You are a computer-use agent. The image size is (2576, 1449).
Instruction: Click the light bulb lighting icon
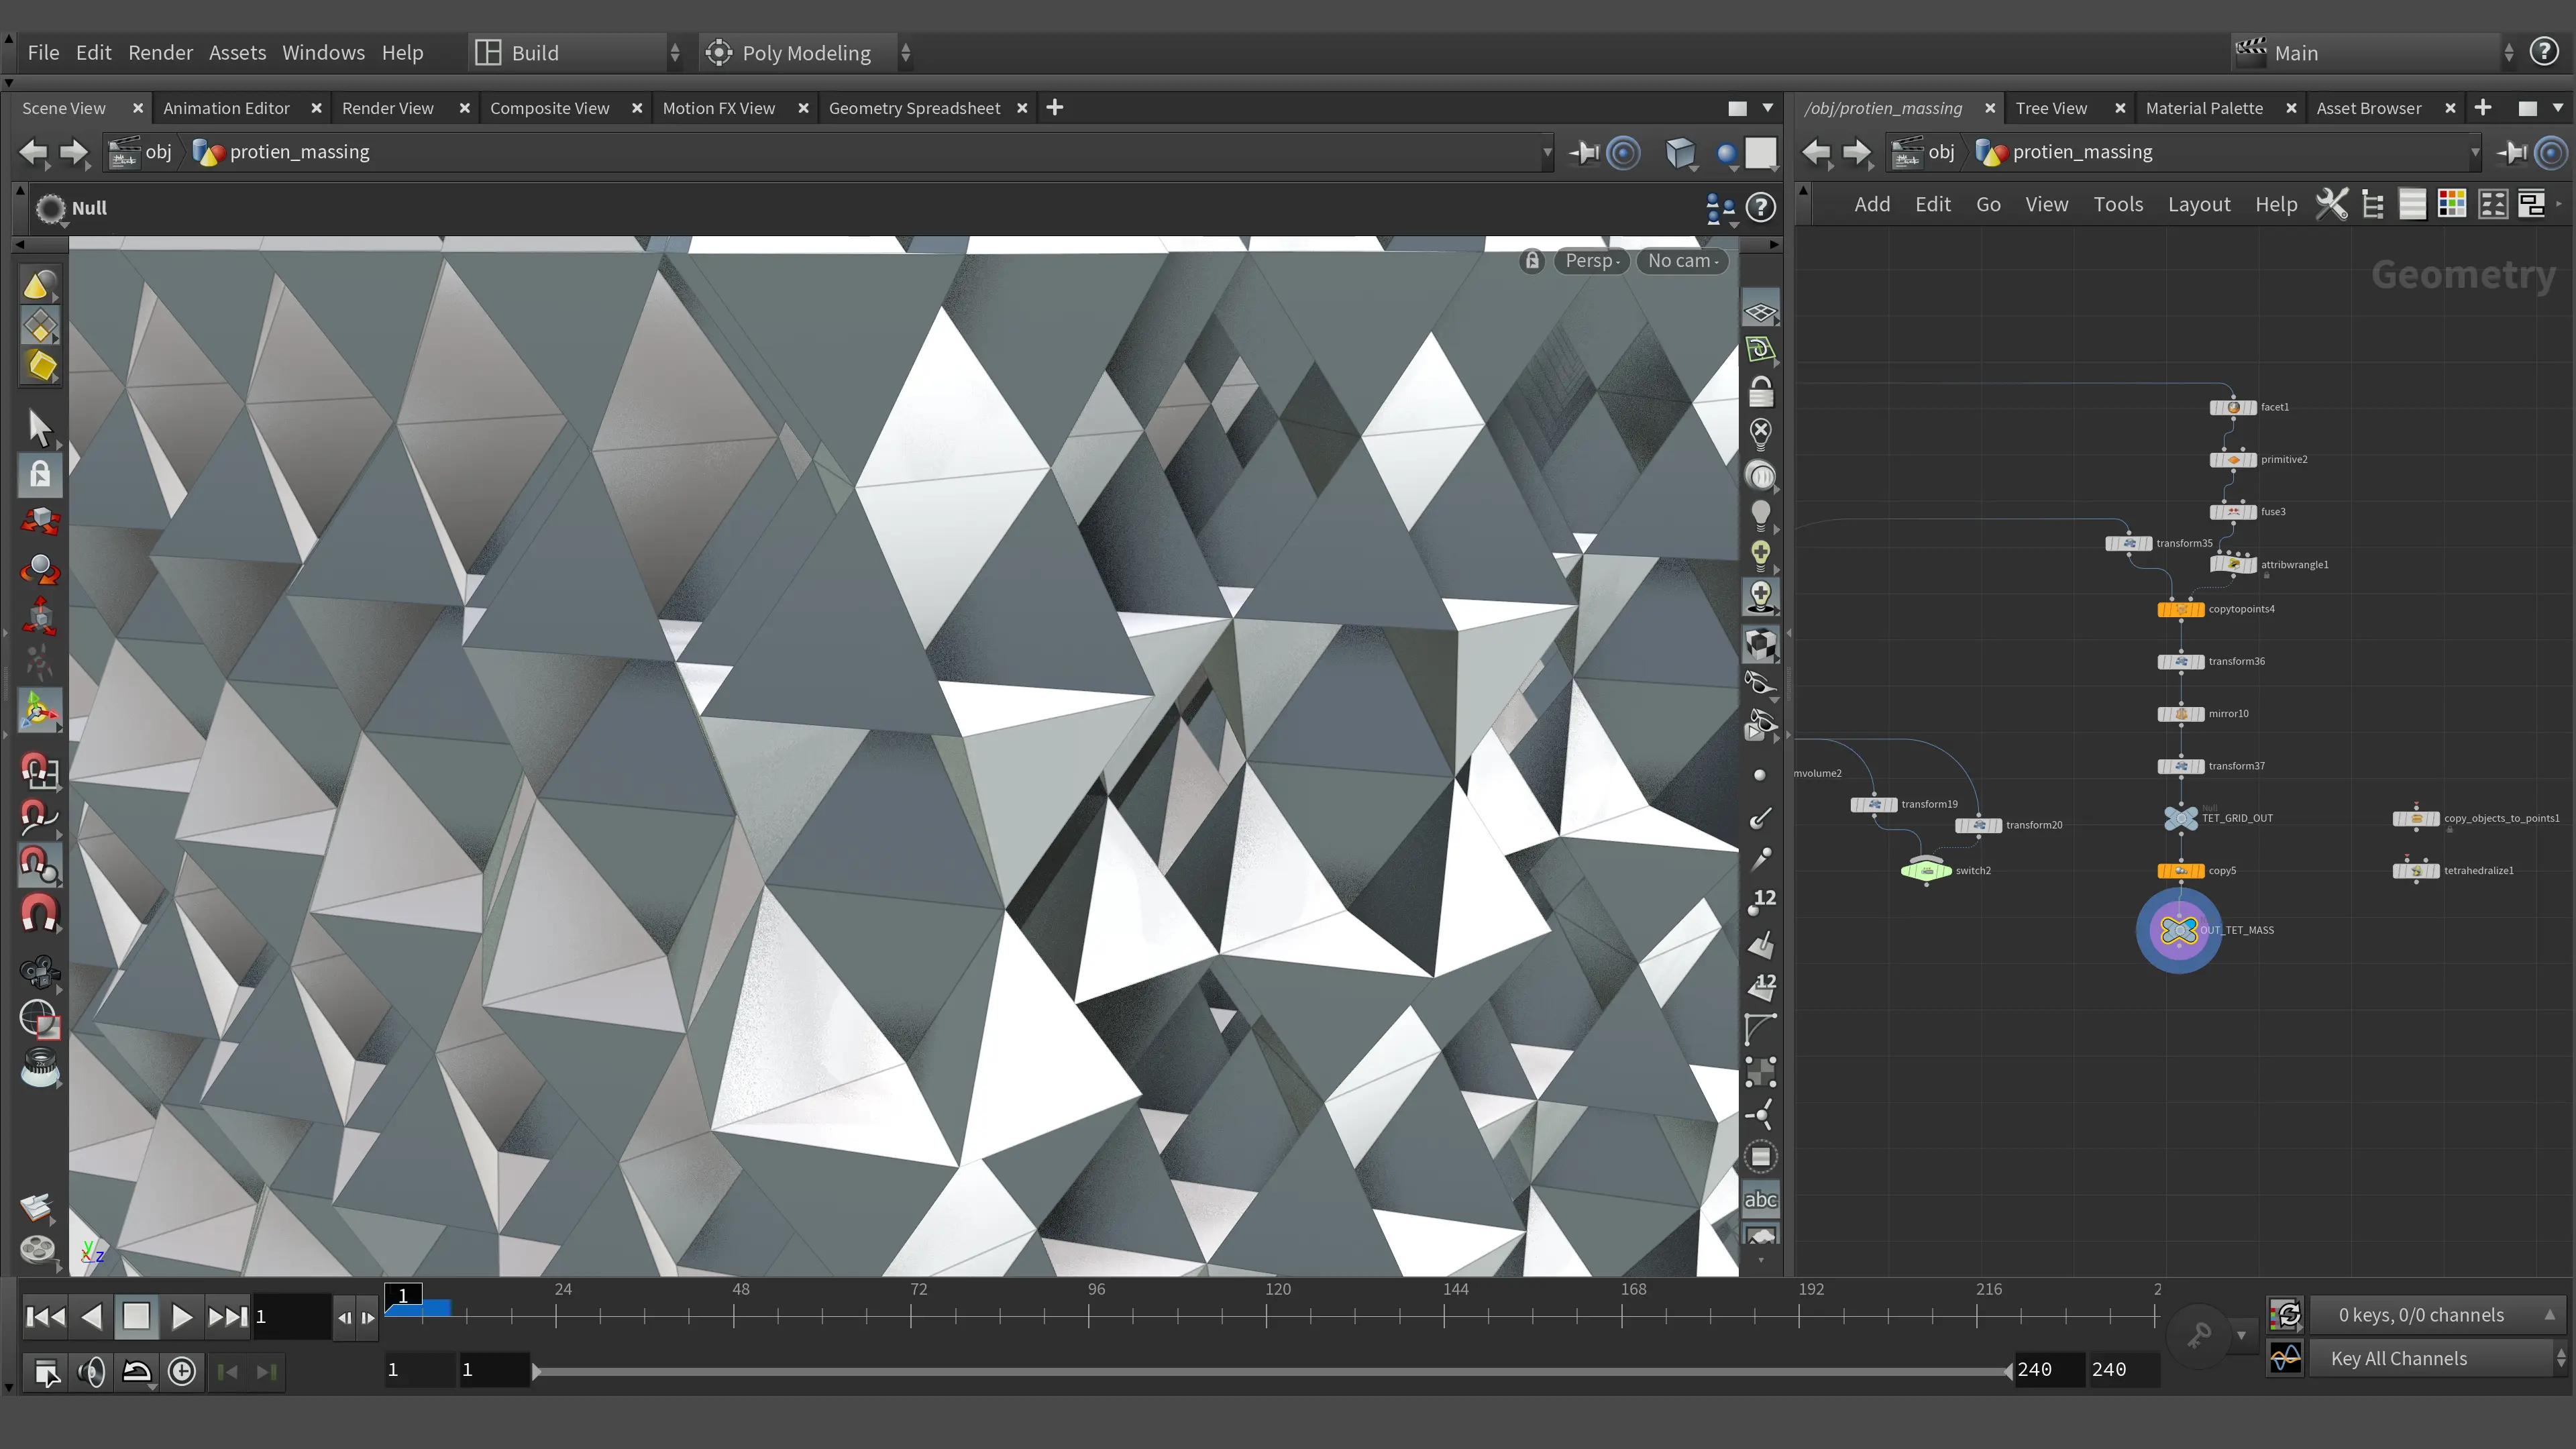coord(1760,514)
